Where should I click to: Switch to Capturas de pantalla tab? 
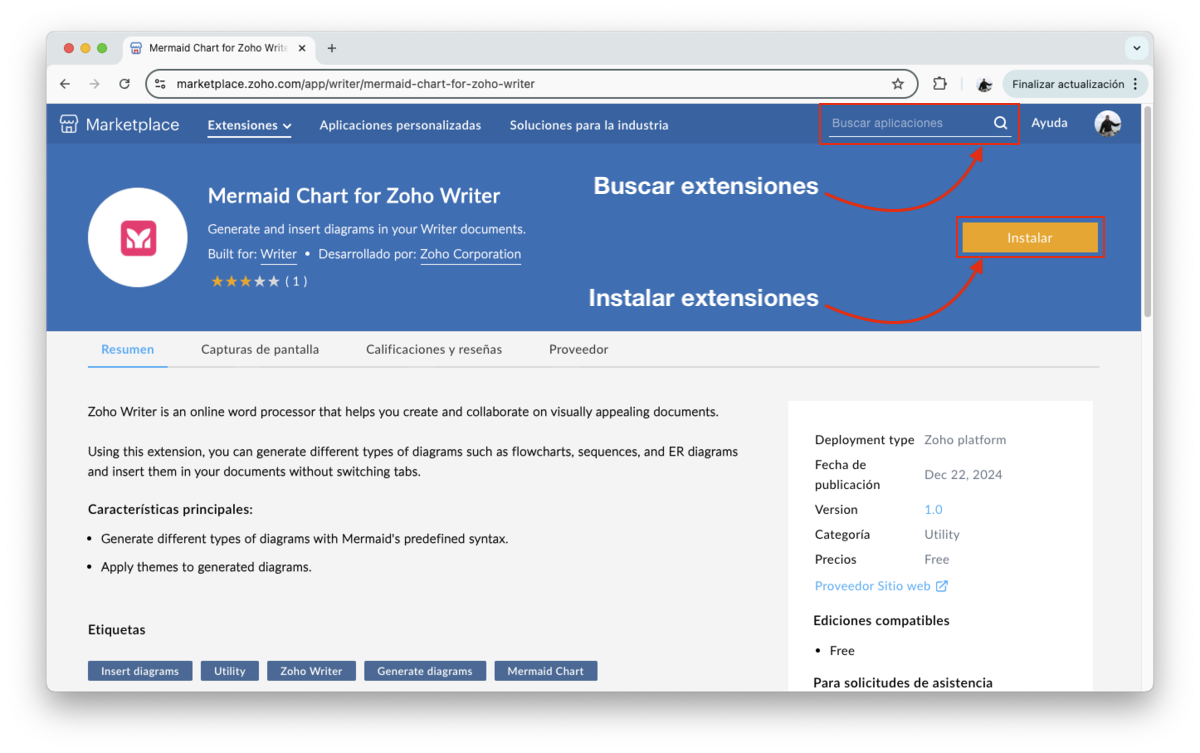(x=260, y=349)
